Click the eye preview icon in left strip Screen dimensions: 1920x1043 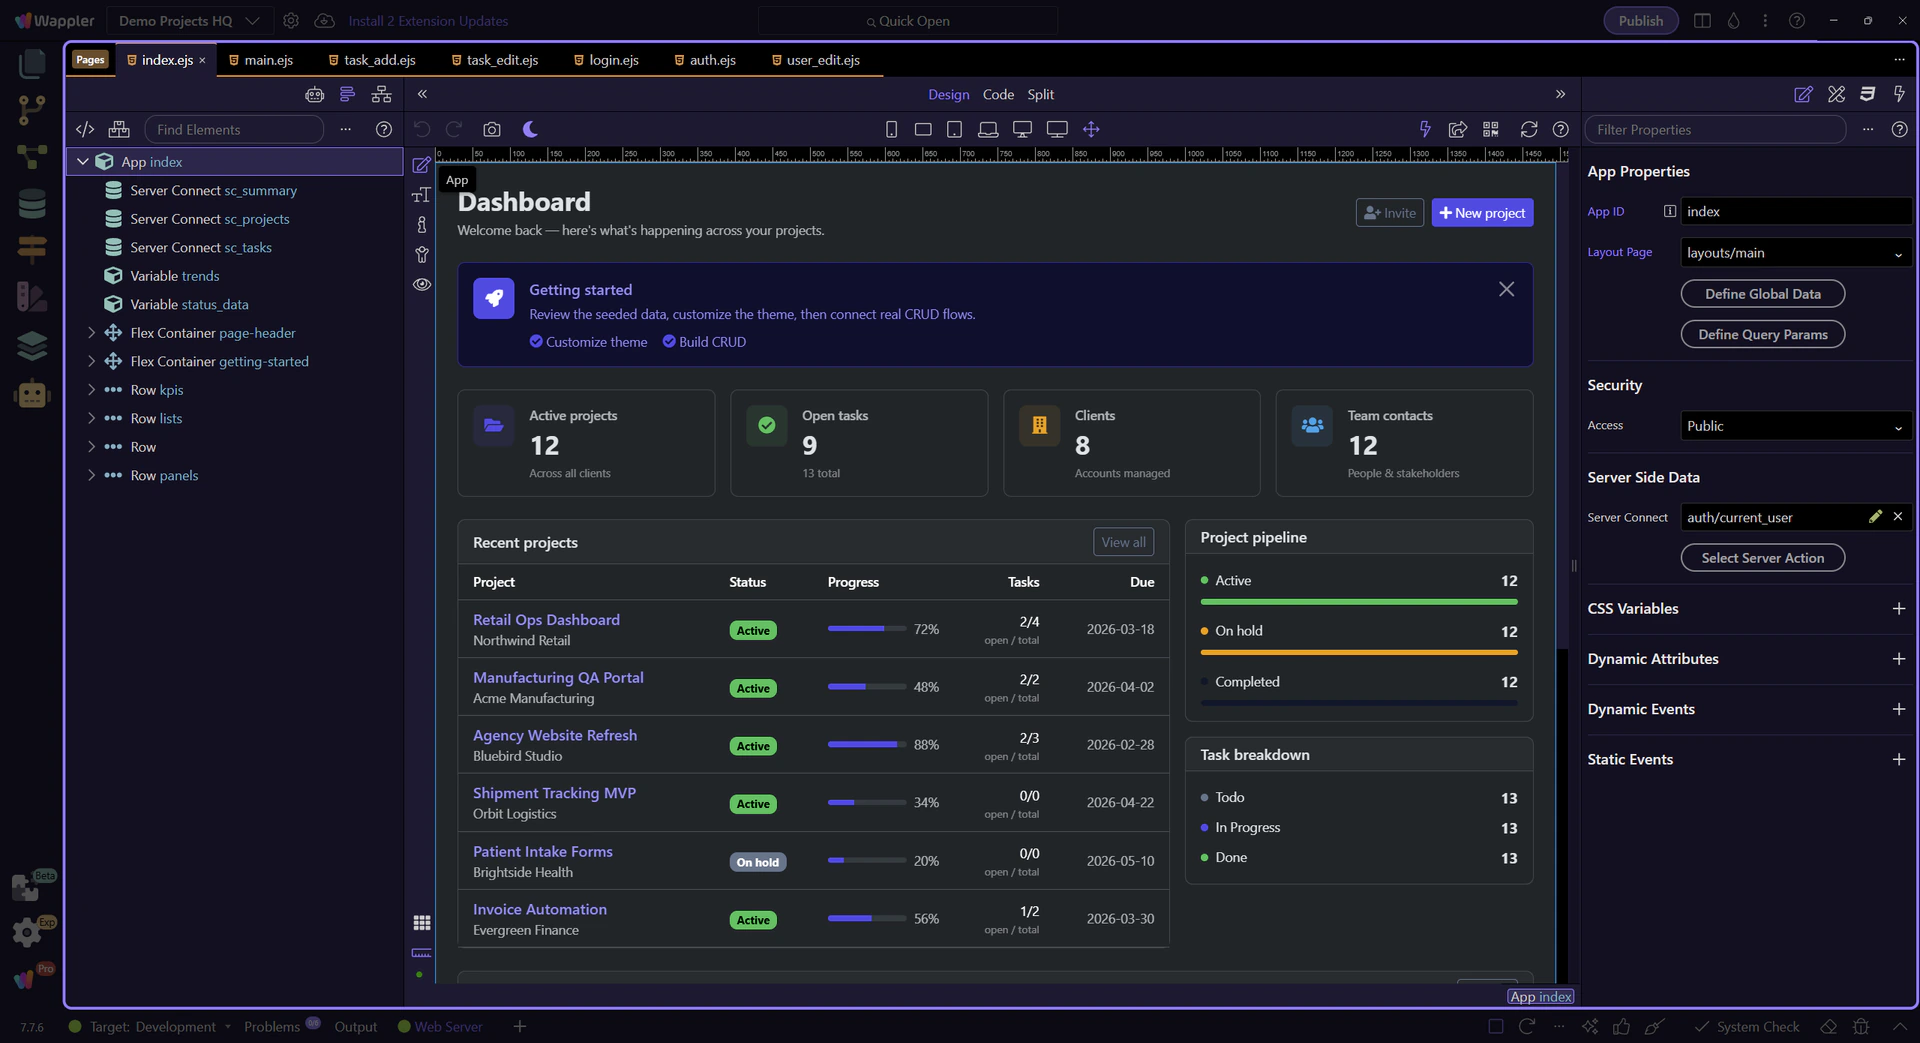pos(422,285)
